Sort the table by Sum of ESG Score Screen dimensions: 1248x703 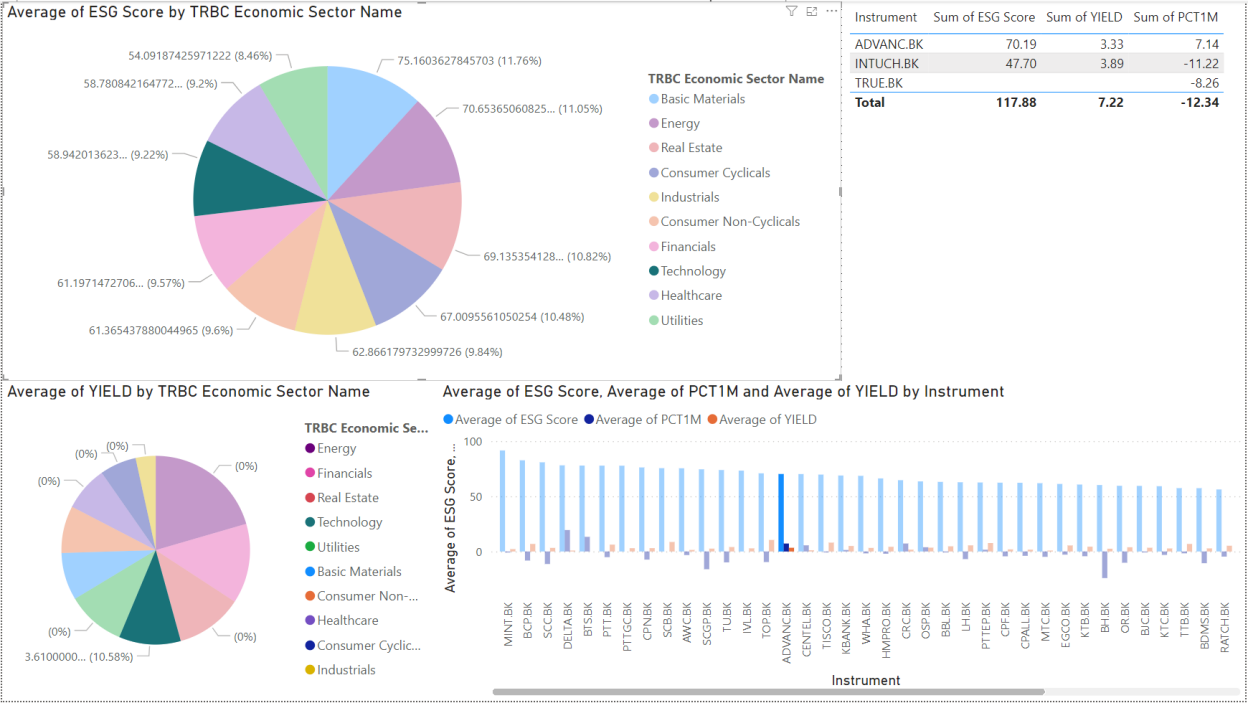coord(984,17)
